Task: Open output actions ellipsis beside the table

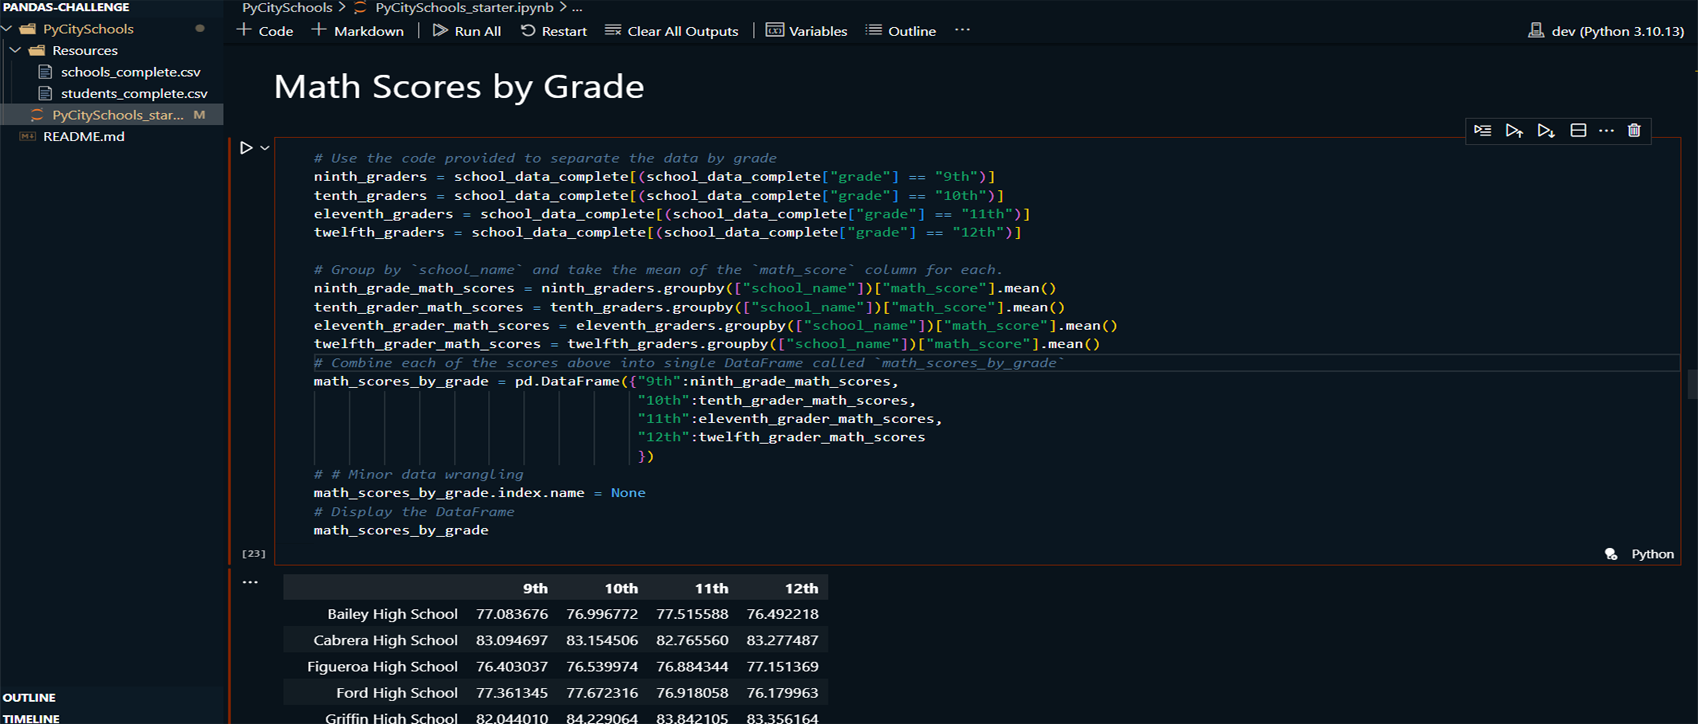Action: 250,582
